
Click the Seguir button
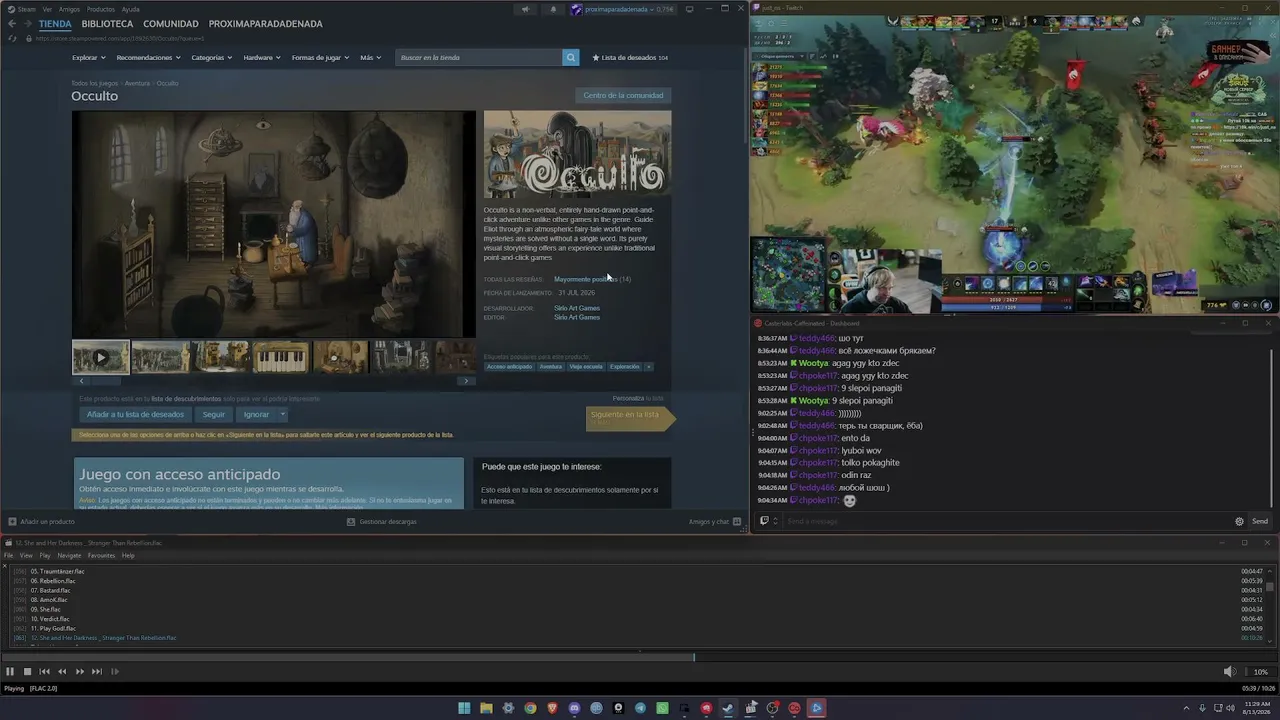[x=214, y=414]
